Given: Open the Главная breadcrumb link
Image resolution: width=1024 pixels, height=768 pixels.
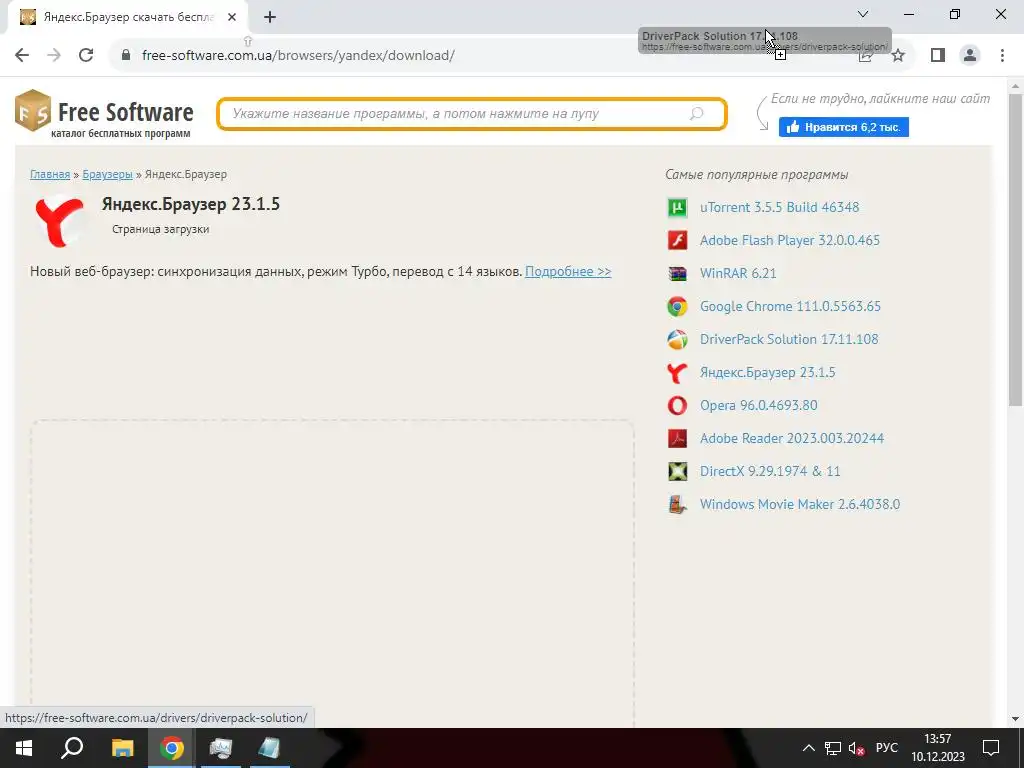Looking at the screenshot, I should pyautogui.click(x=50, y=174).
